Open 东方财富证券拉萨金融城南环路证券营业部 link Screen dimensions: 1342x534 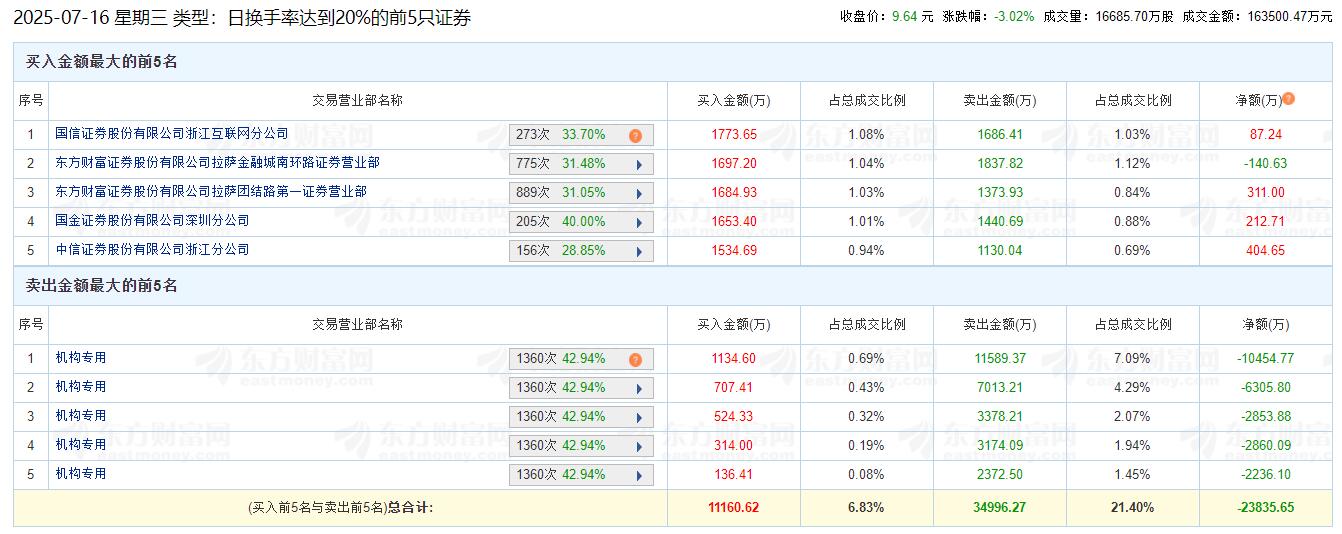click(217, 163)
